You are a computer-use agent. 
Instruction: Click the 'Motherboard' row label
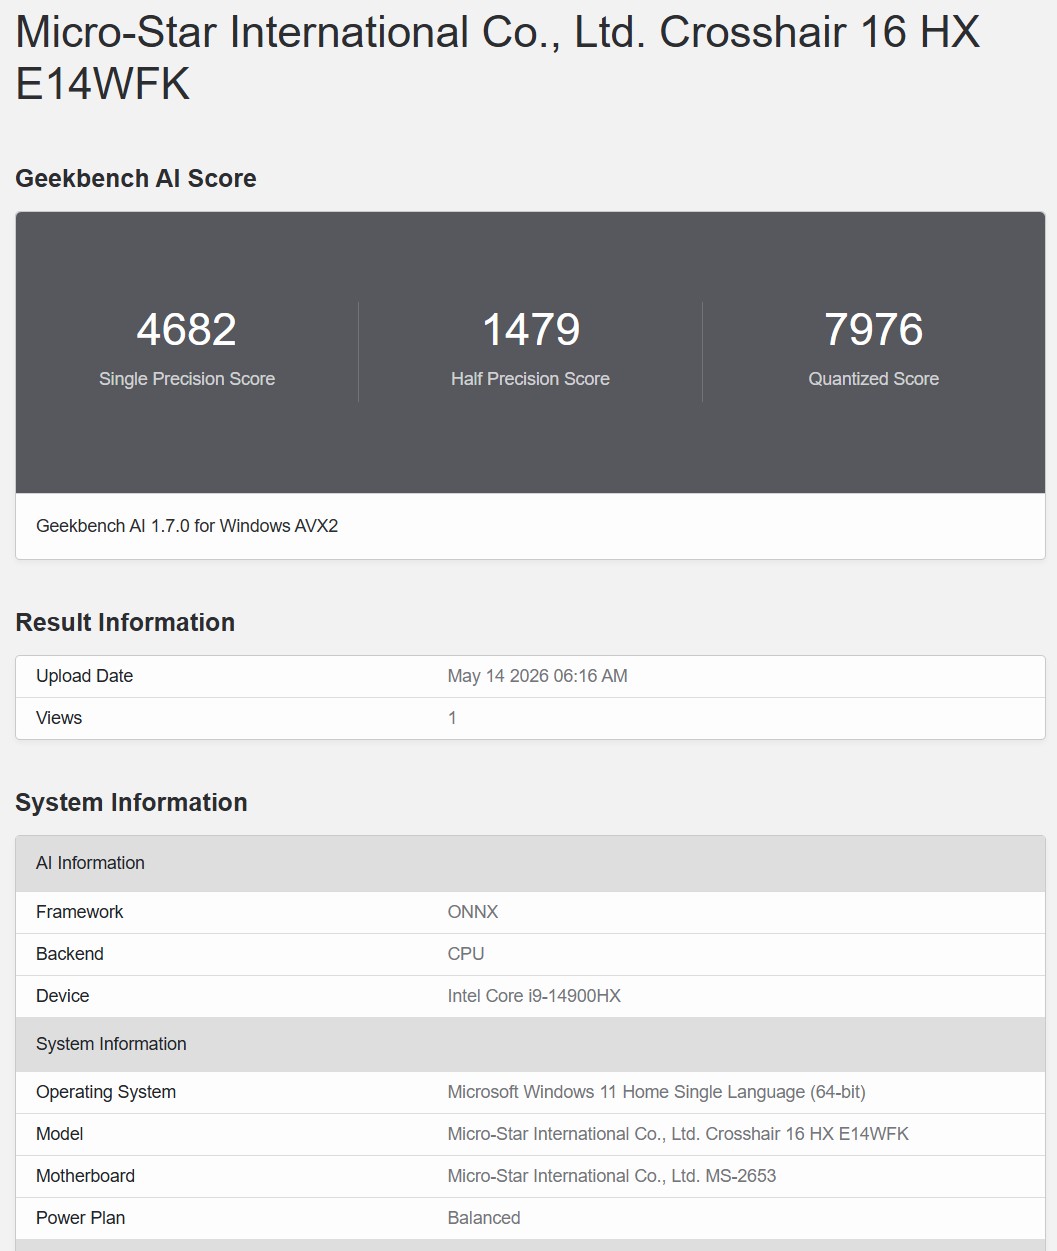pos(86,1176)
